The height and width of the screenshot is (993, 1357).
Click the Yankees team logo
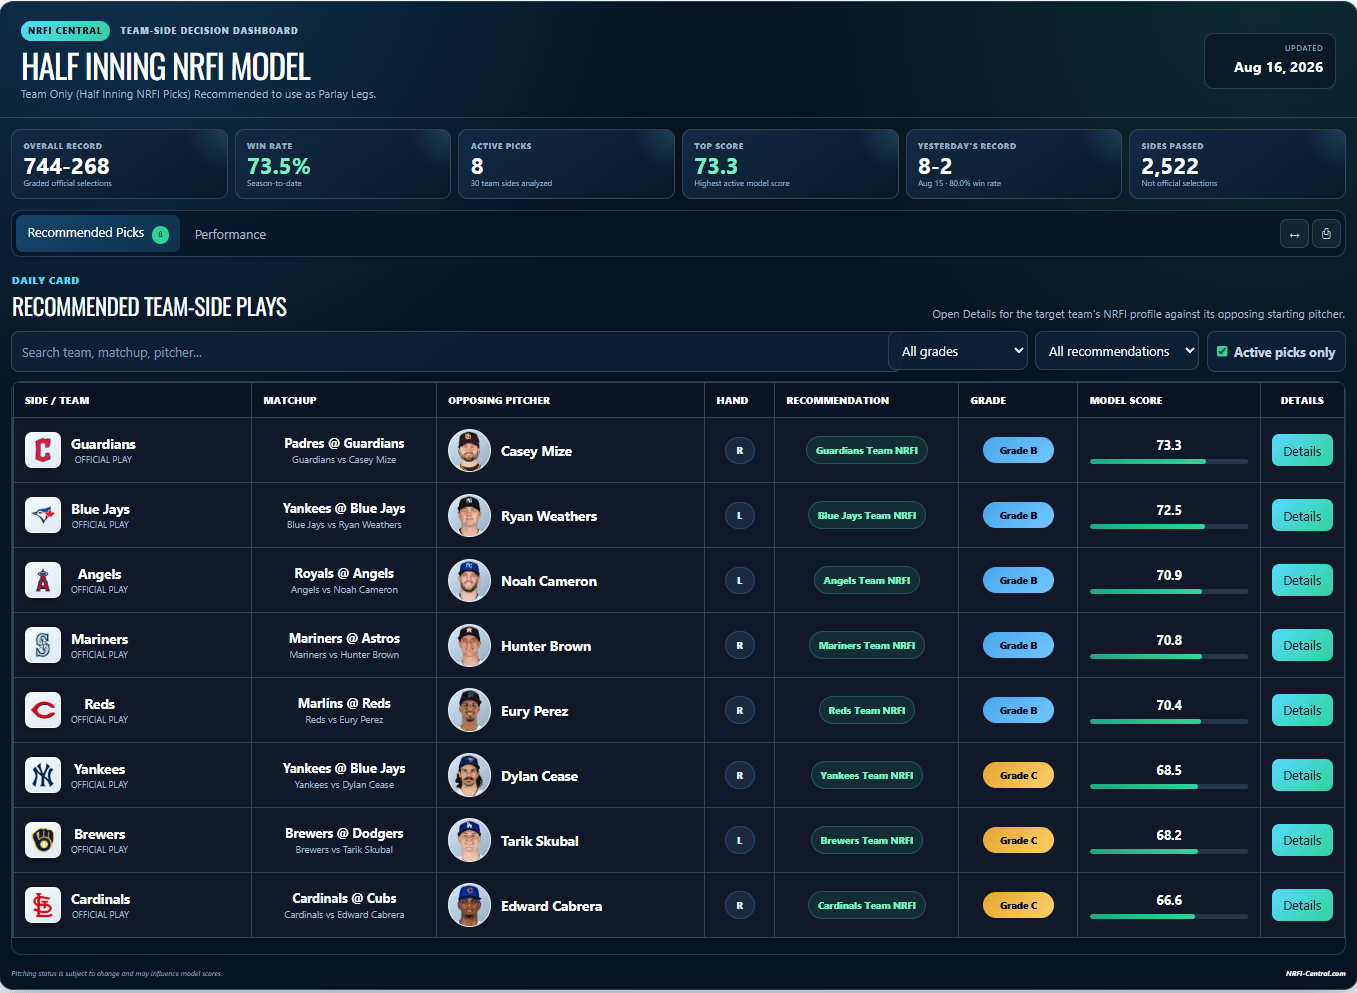point(43,775)
